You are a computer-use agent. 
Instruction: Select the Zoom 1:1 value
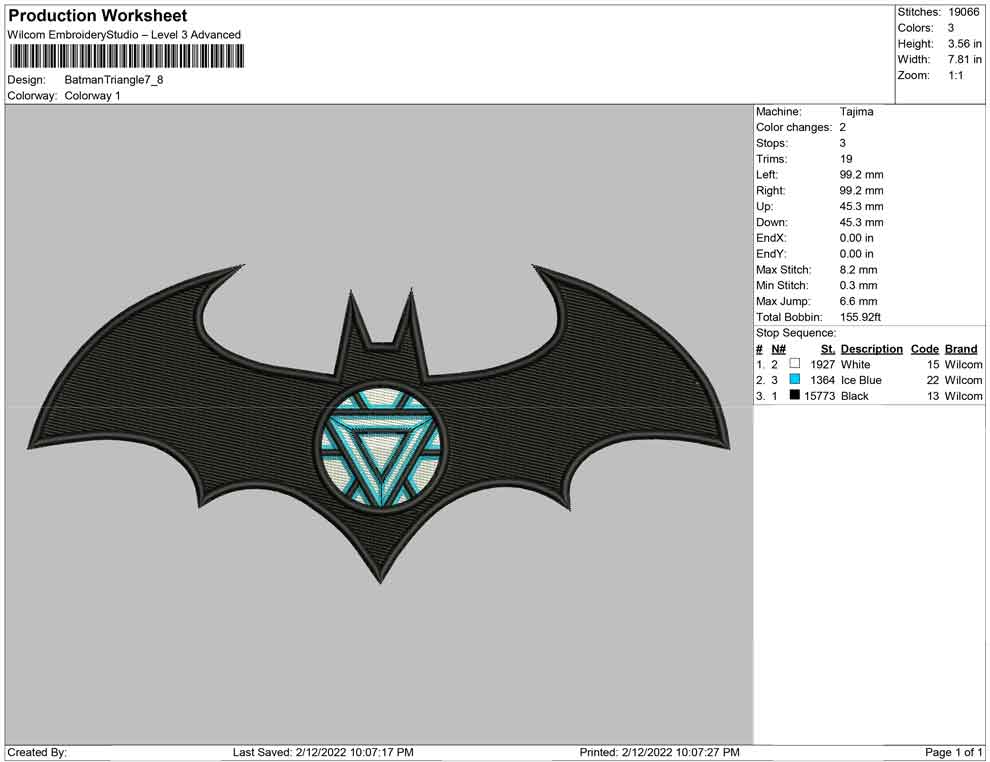(955, 76)
